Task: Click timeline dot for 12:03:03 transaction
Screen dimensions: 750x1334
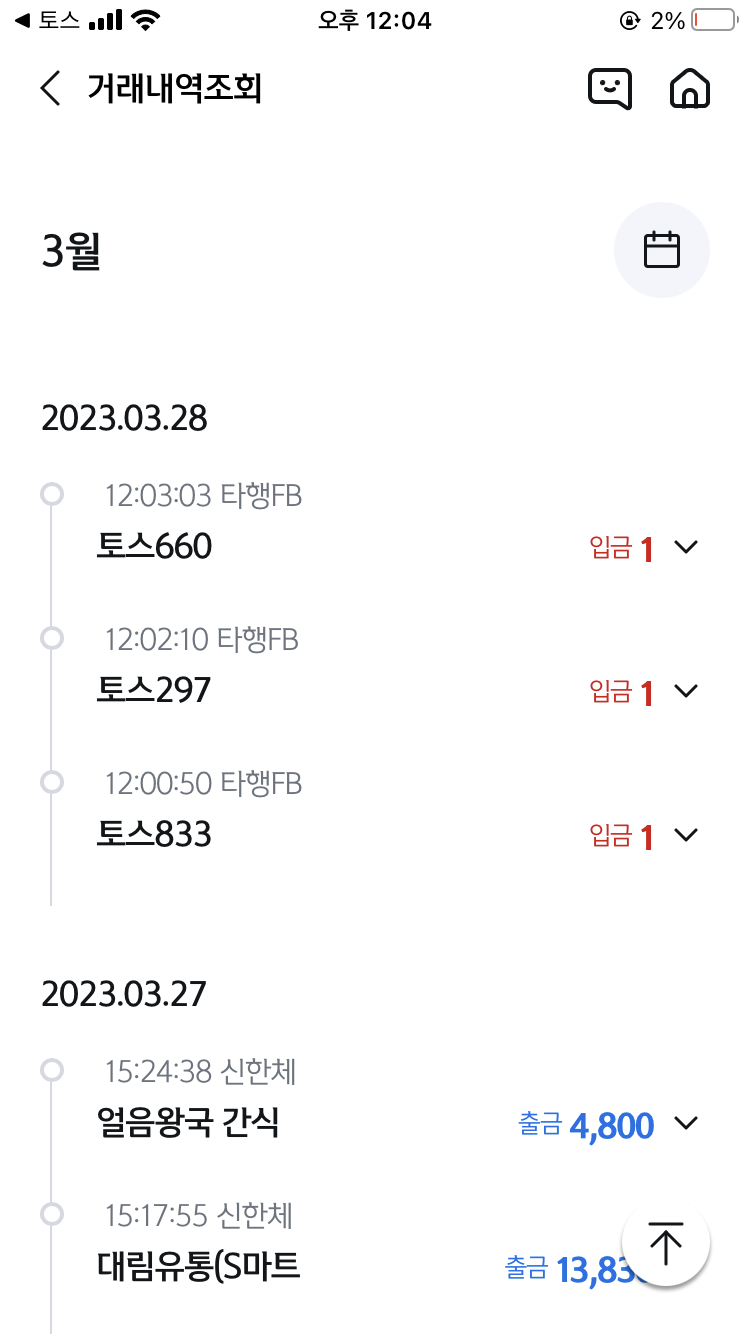Action: click(x=51, y=494)
